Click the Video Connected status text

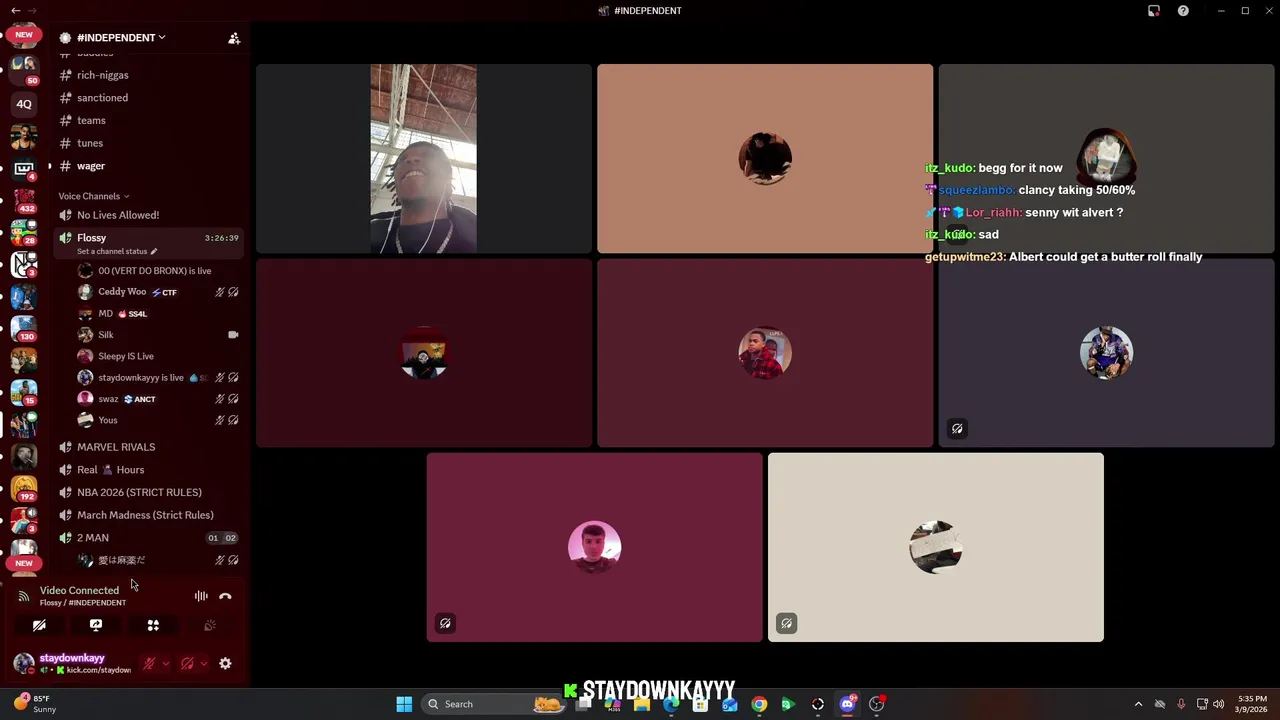click(x=79, y=590)
